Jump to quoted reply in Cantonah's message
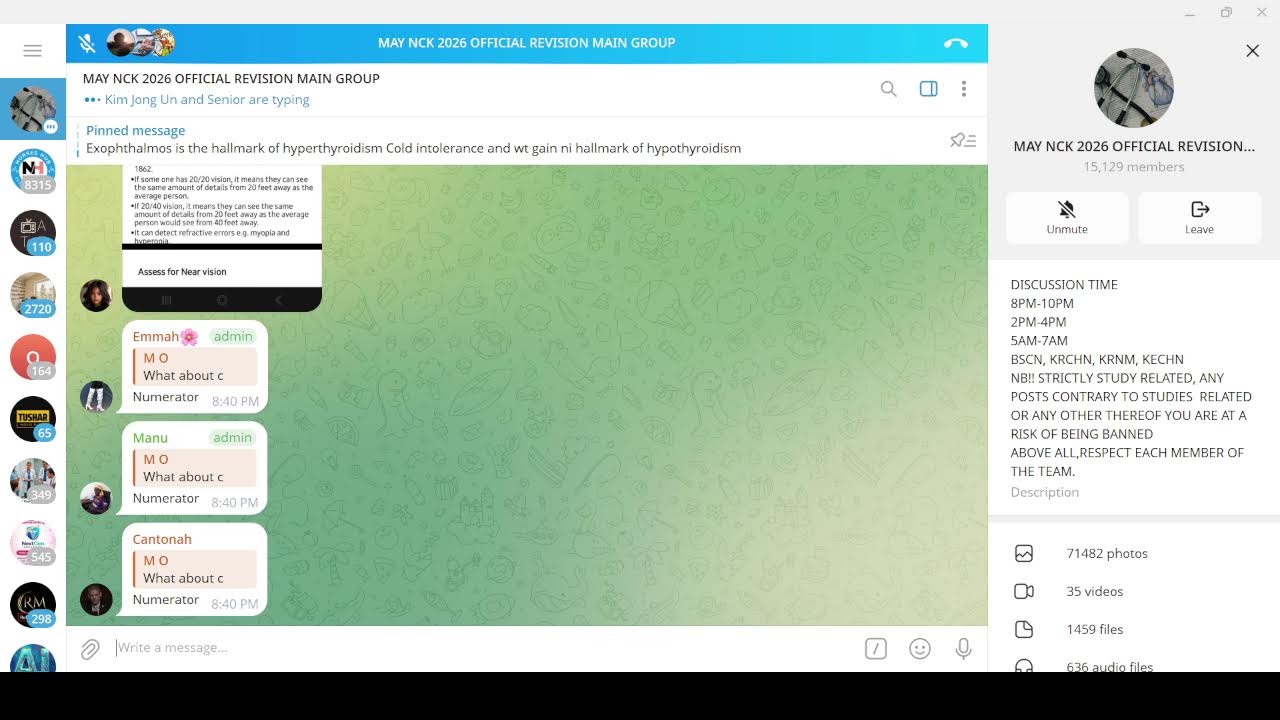The width and height of the screenshot is (1280, 720). [x=195, y=569]
